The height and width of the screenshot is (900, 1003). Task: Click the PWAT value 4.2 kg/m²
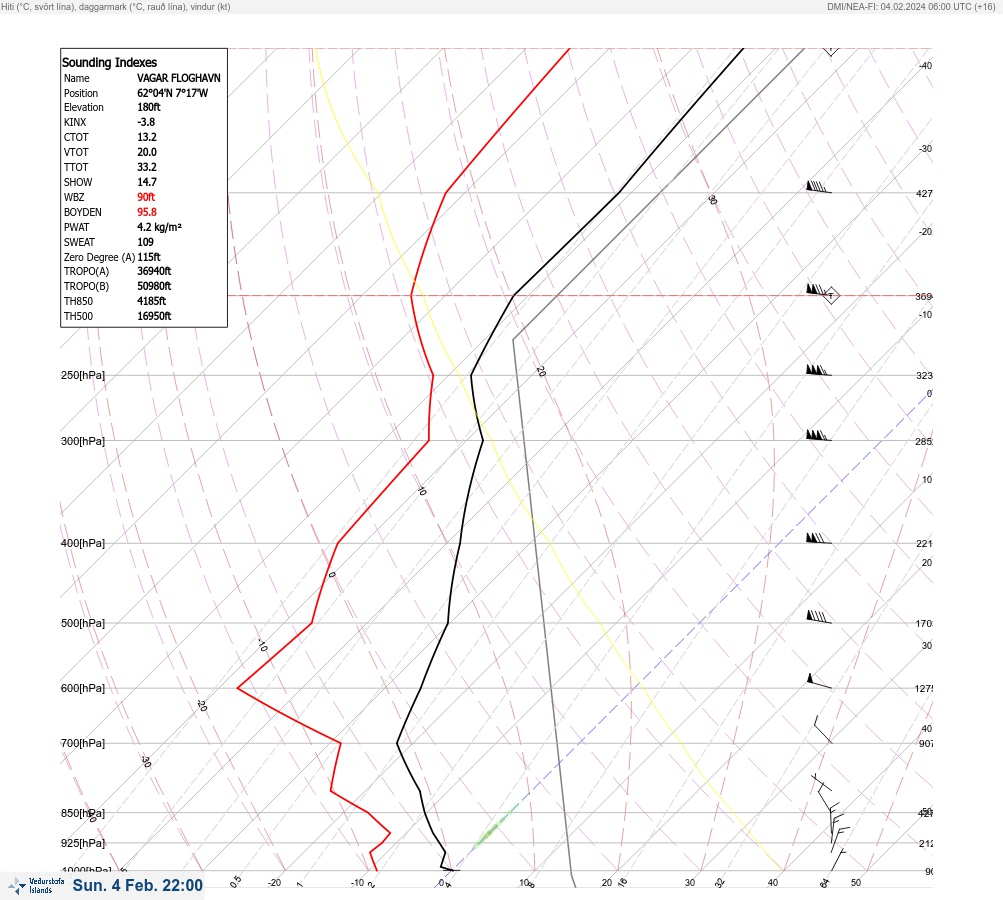tap(159, 227)
